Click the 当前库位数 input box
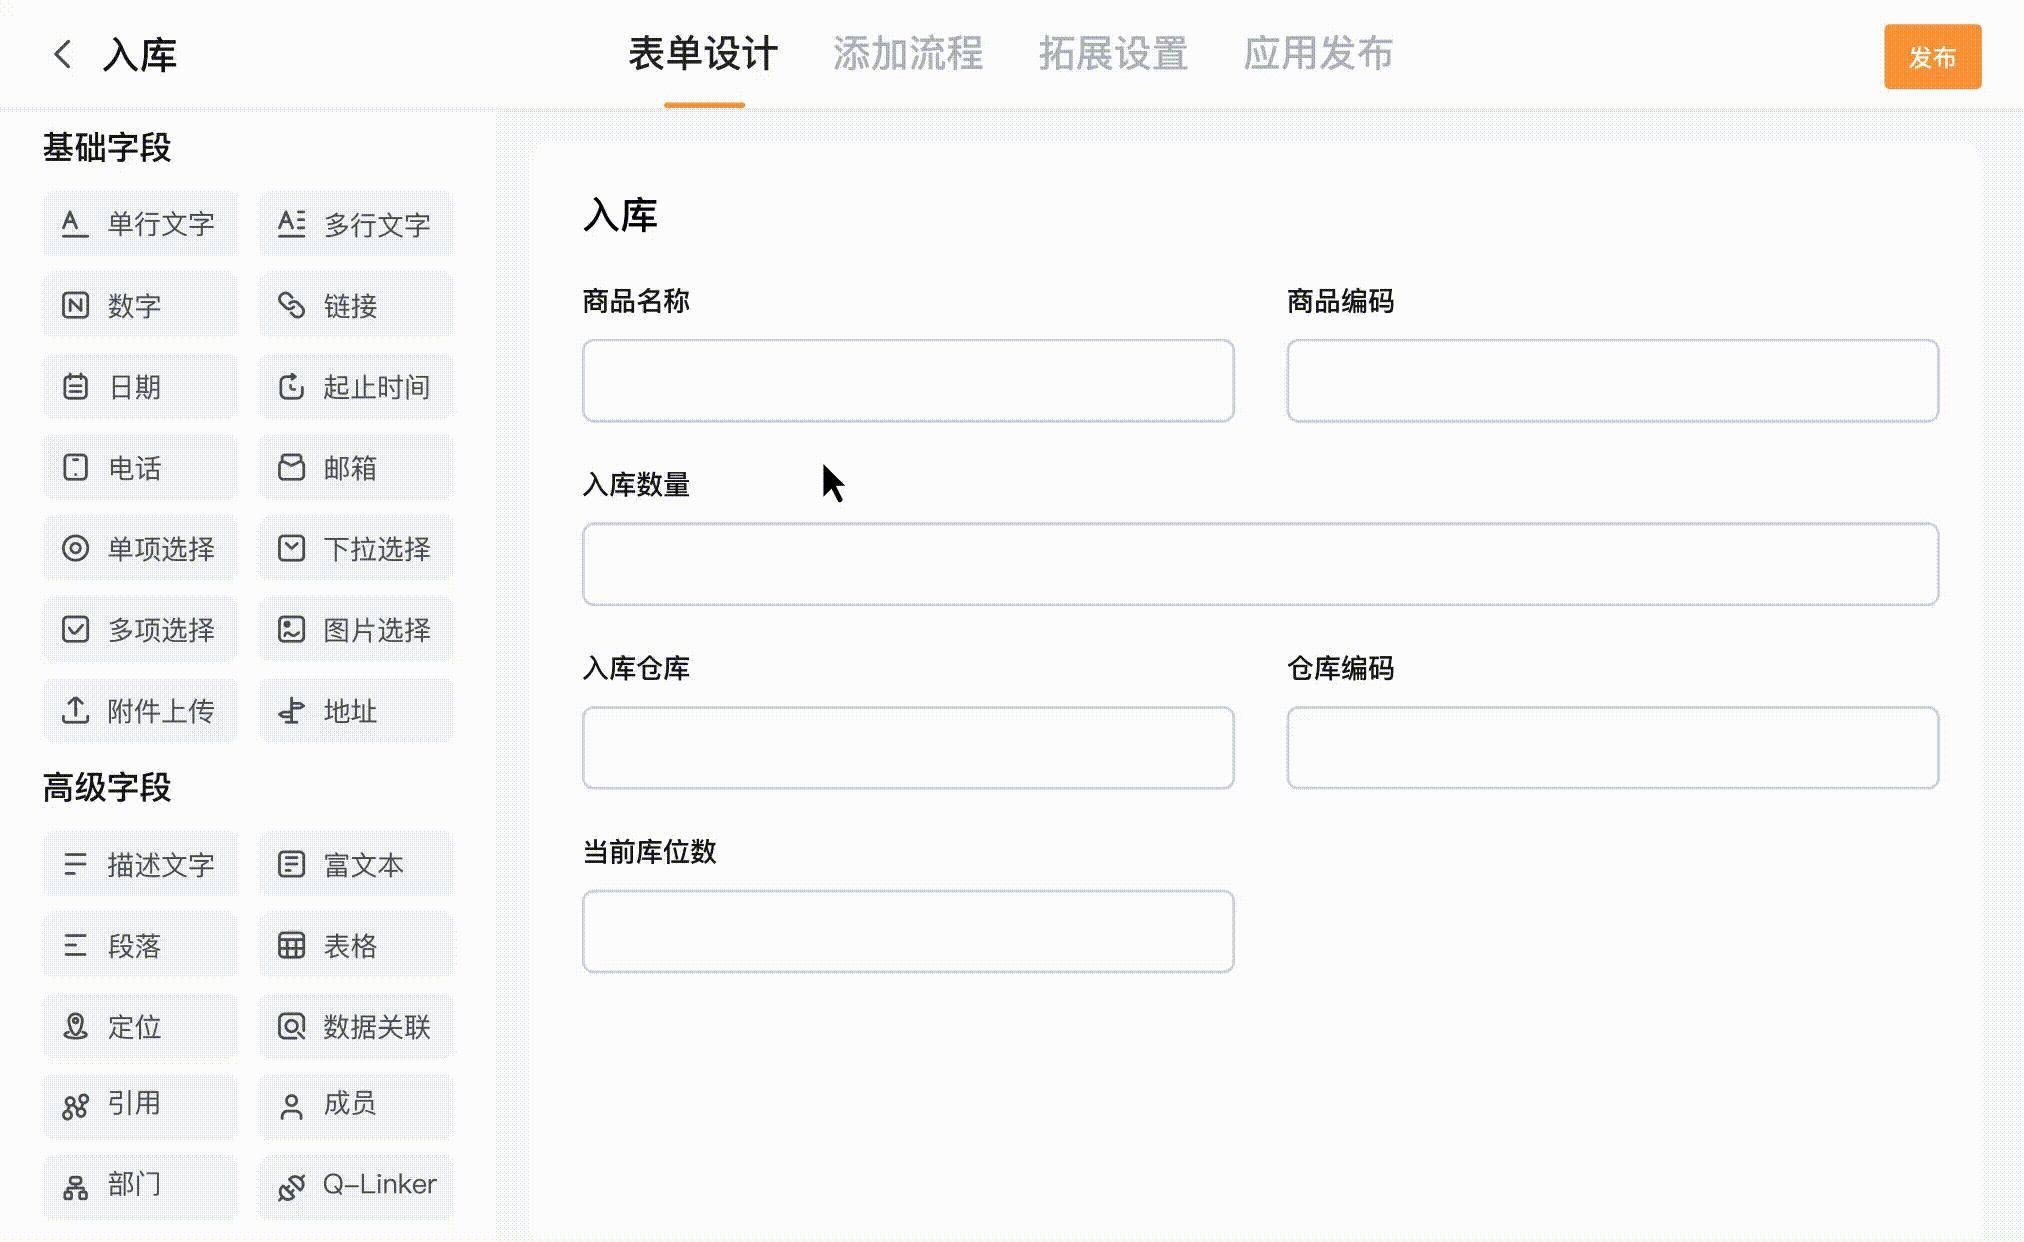 click(908, 931)
